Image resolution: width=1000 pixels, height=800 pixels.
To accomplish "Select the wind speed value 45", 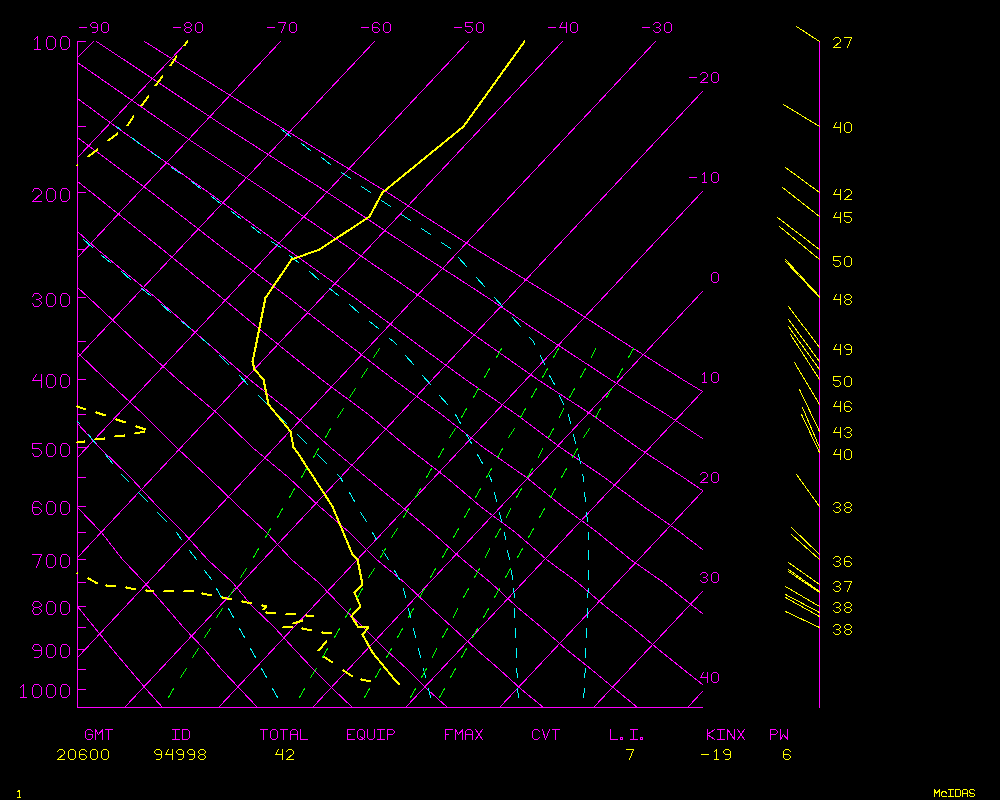I will [x=842, y=217].
